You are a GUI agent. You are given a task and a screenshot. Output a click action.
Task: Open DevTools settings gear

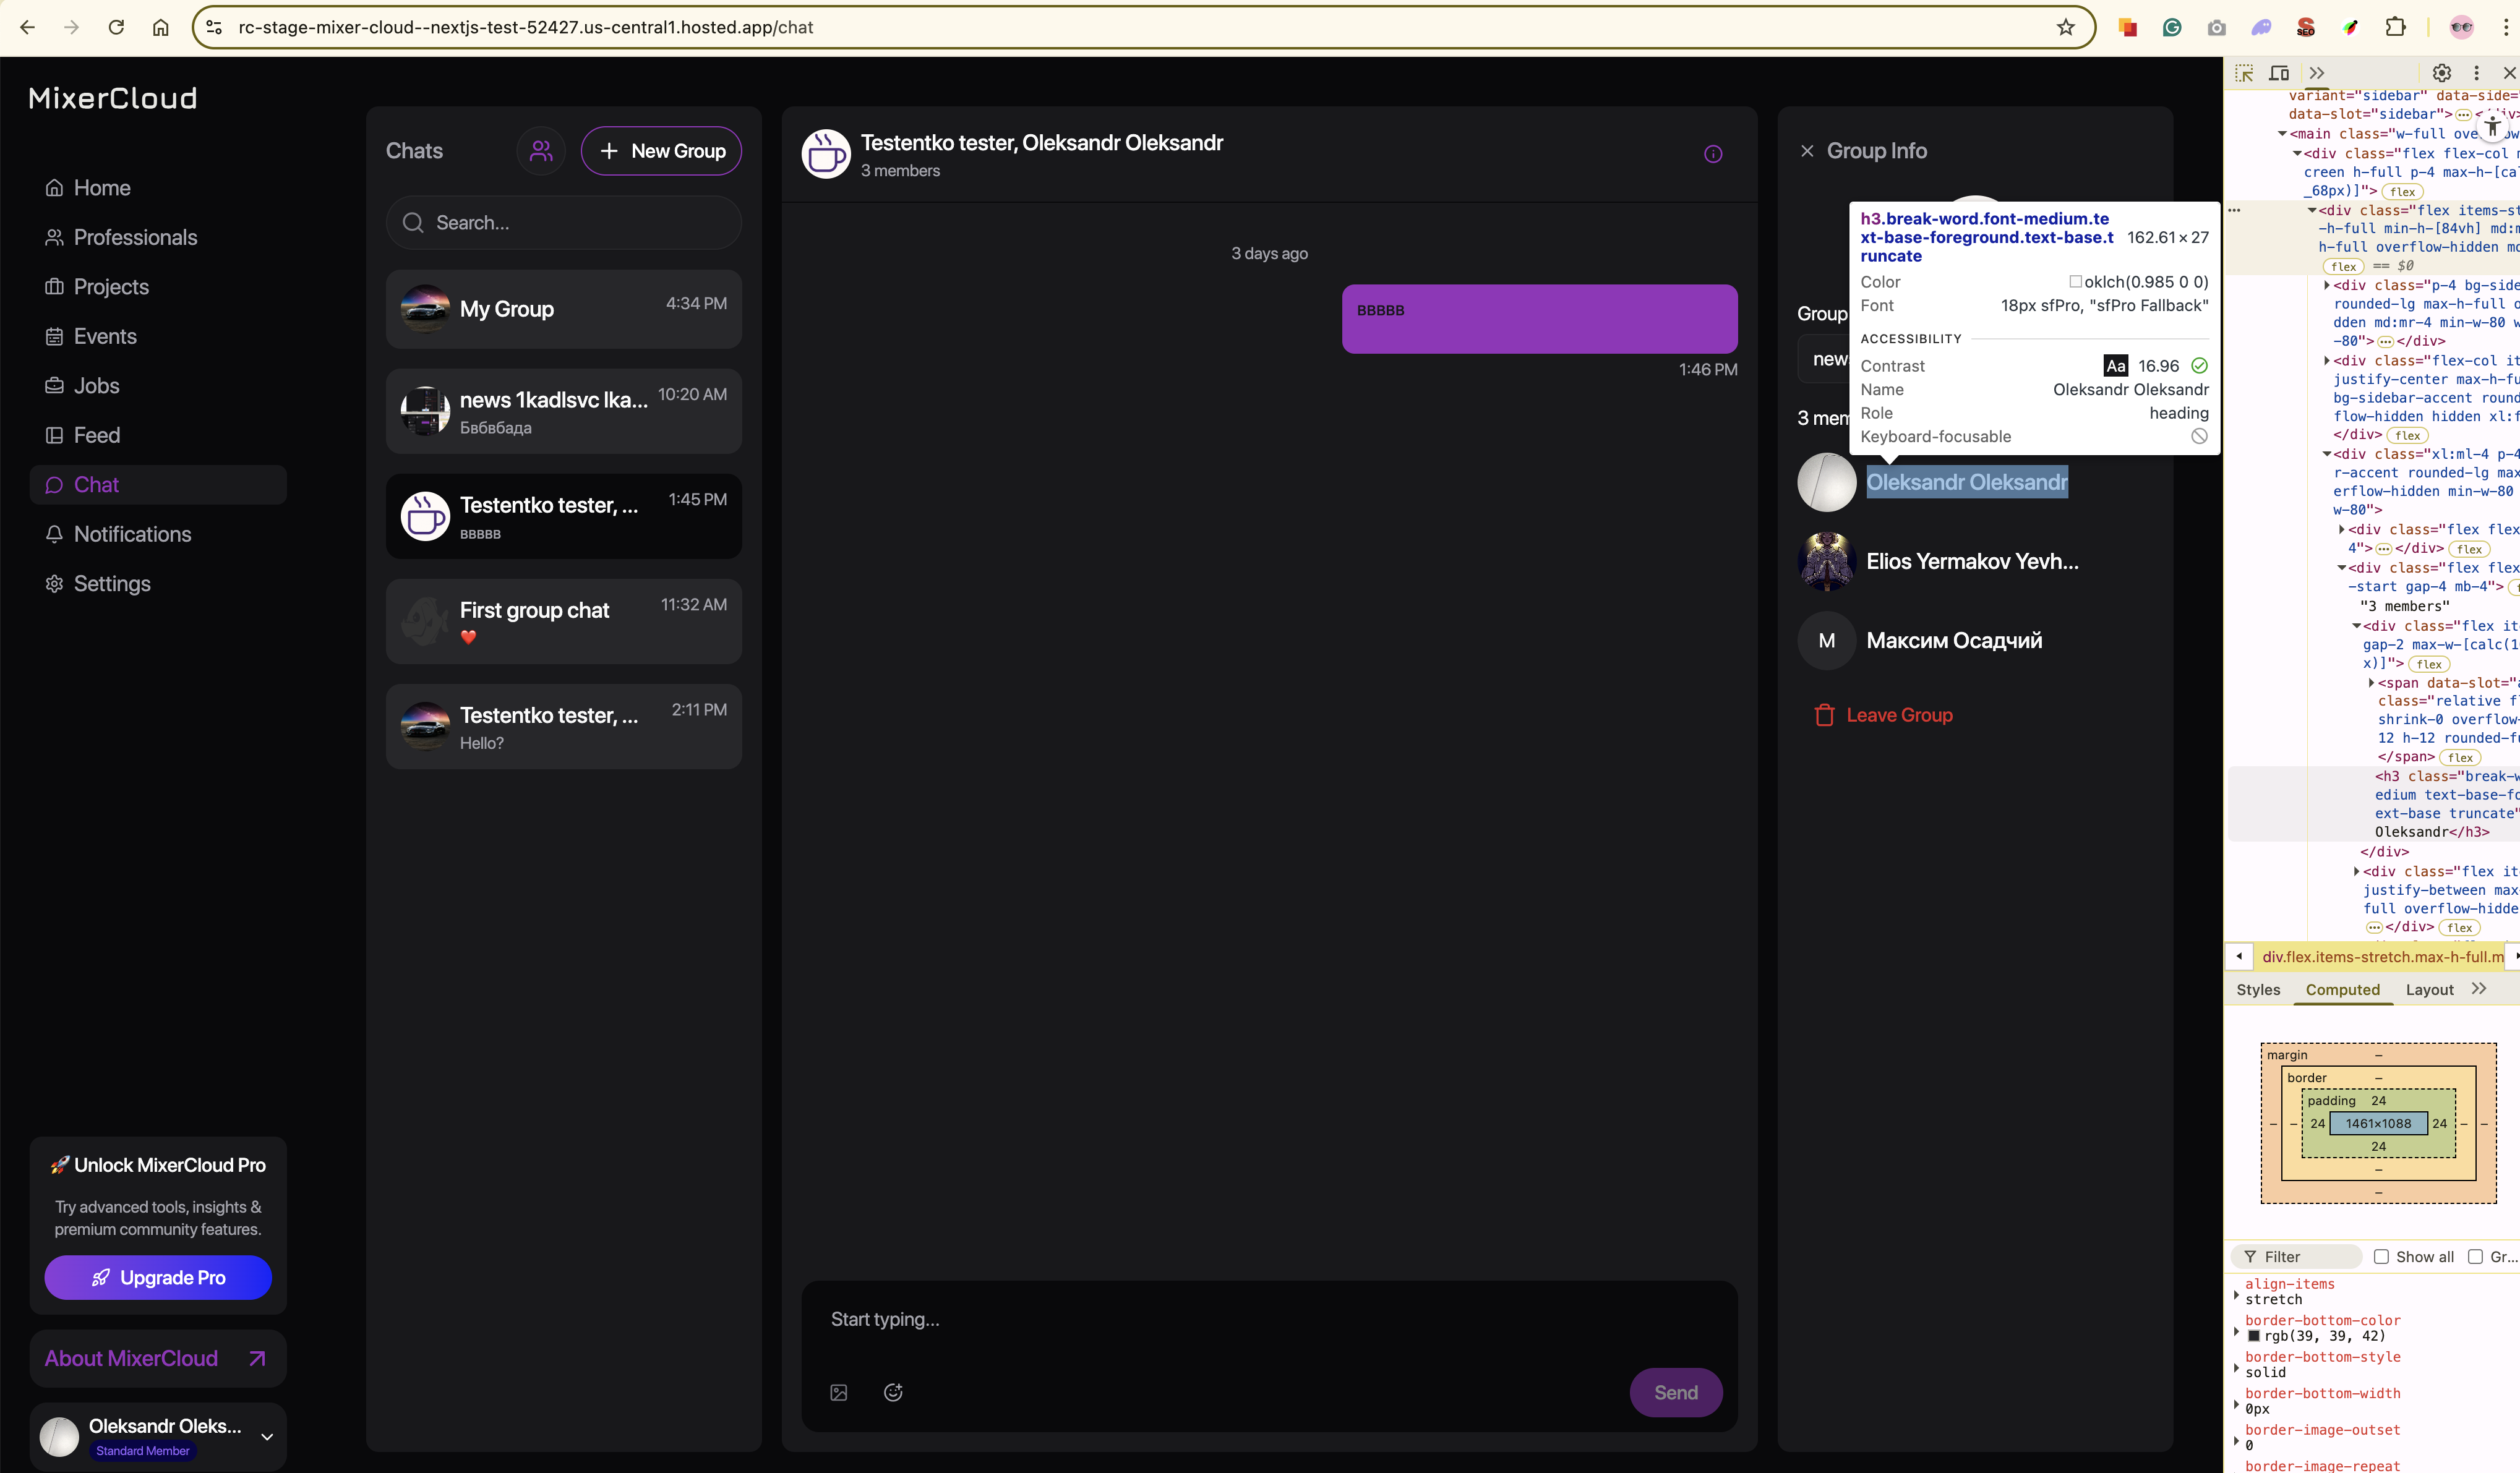pos(2441,73)
